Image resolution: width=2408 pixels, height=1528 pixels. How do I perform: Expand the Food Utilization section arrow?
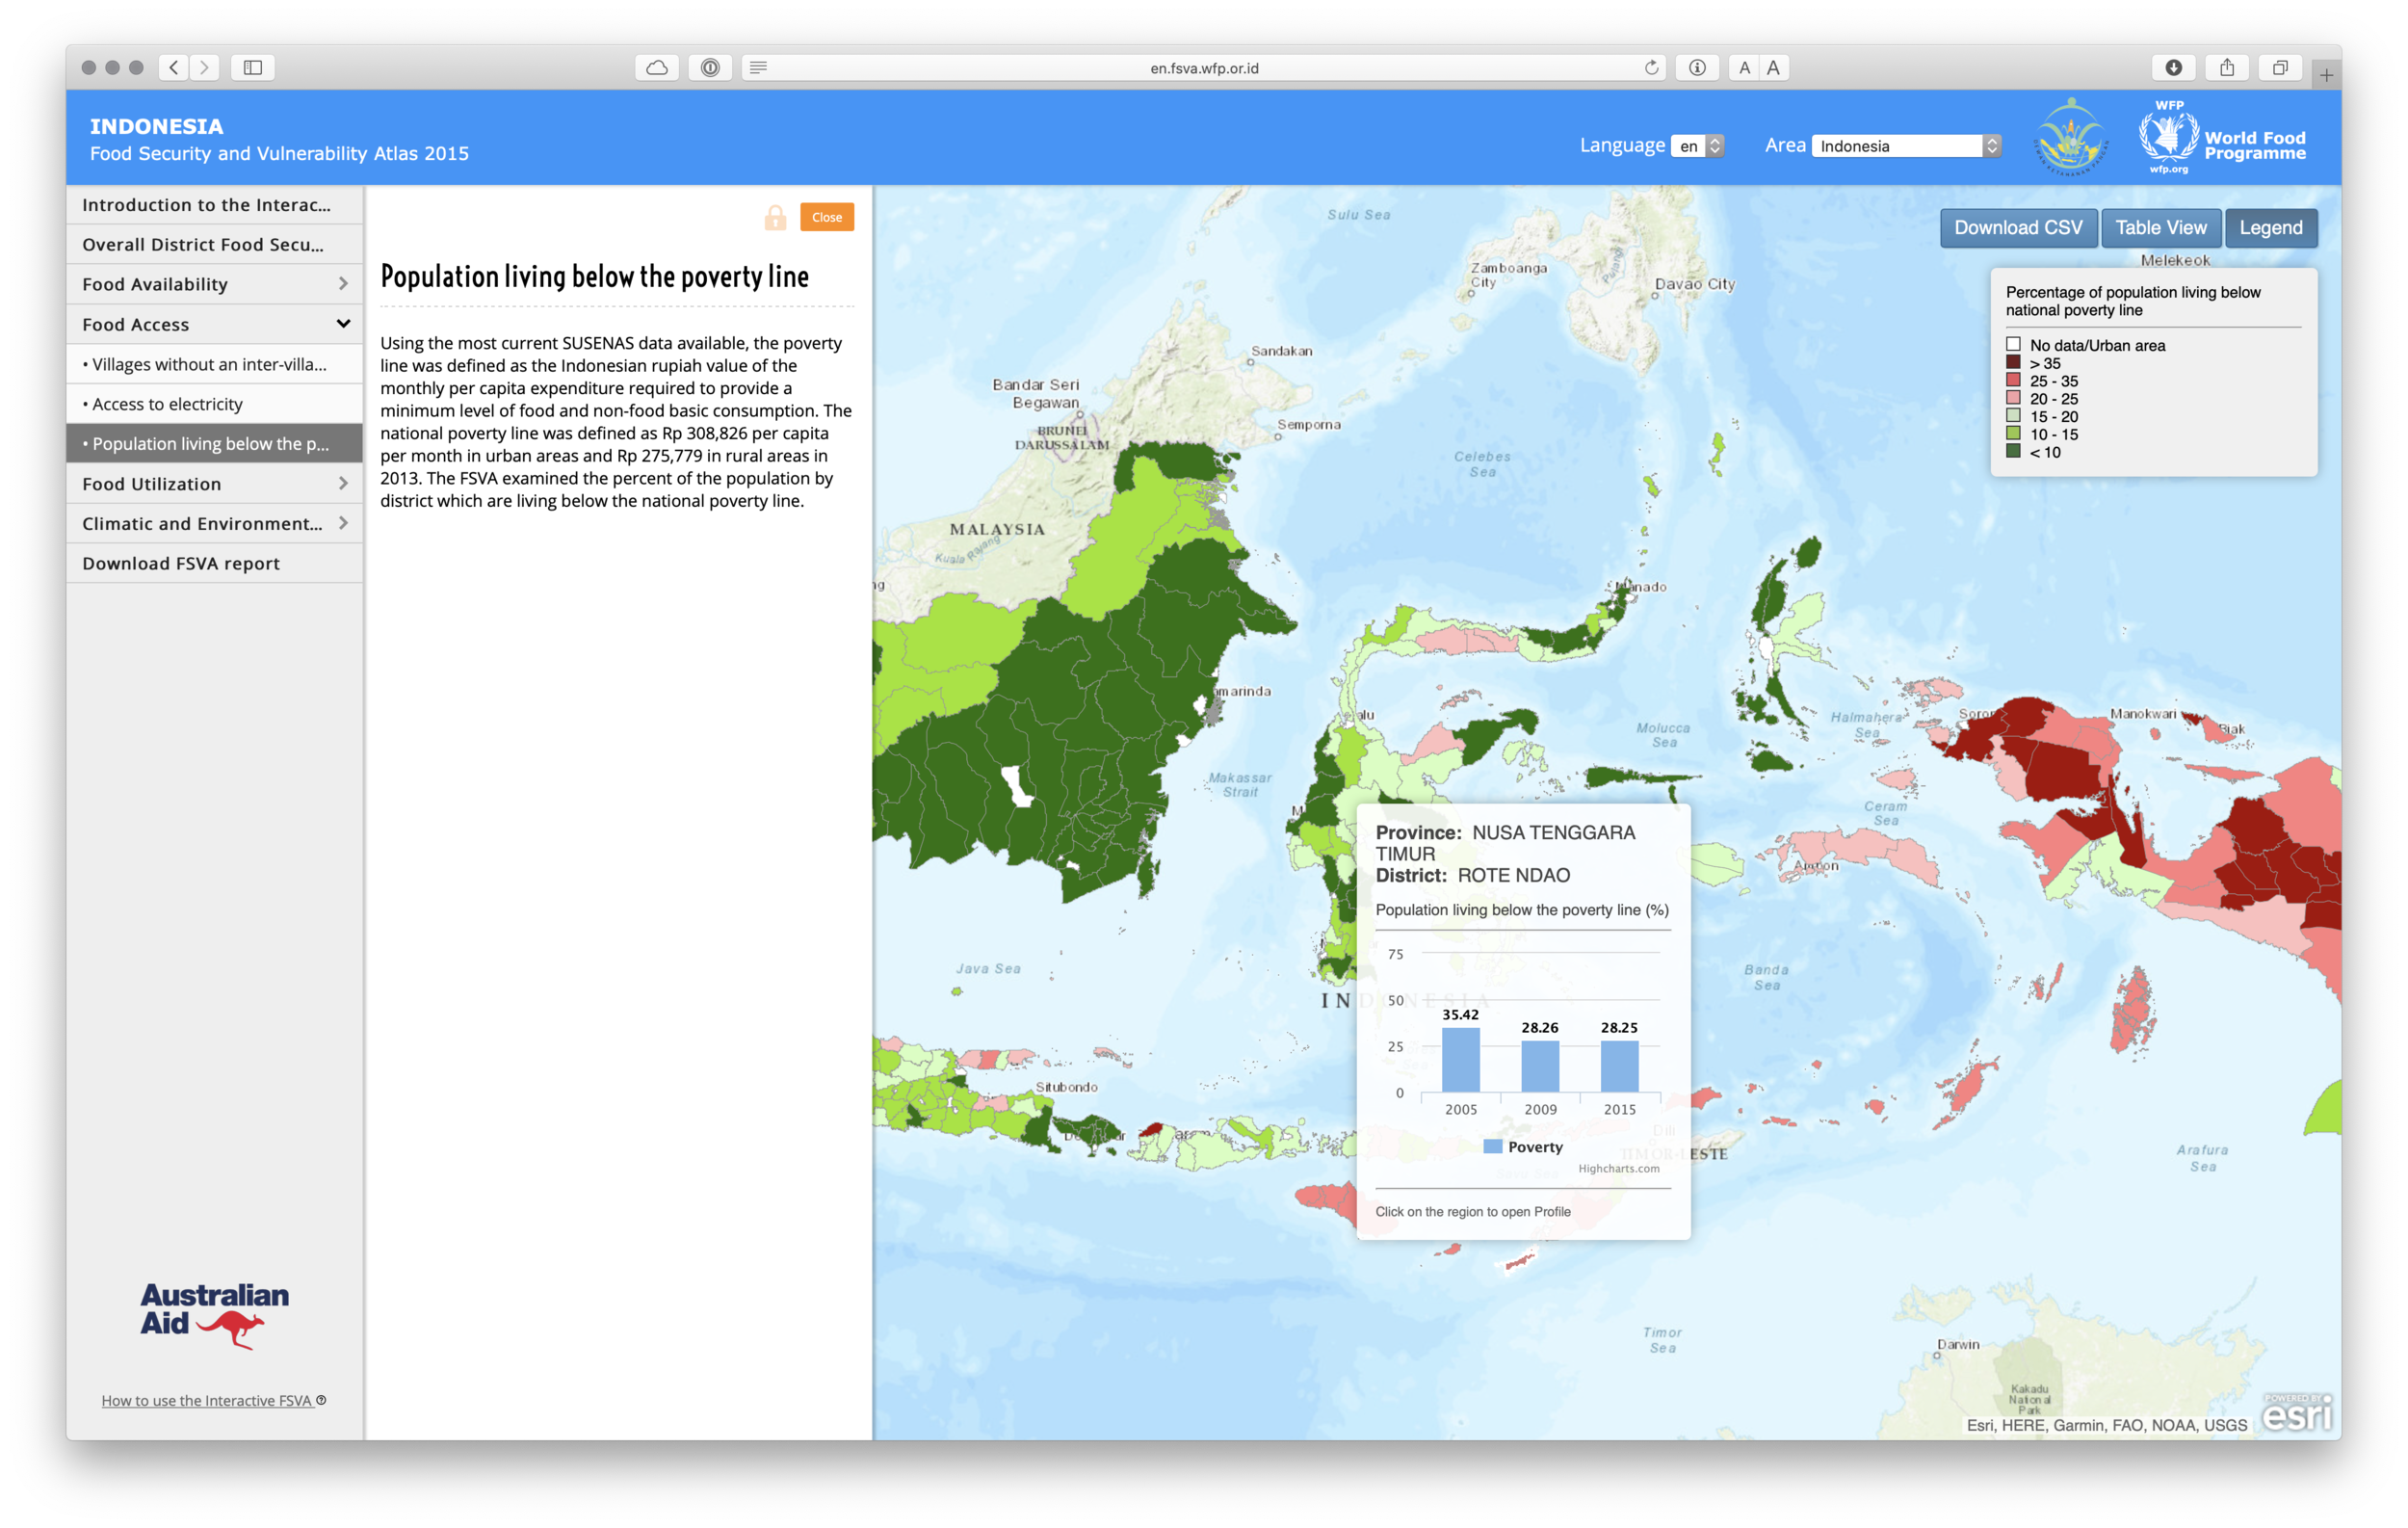(343, 484)
